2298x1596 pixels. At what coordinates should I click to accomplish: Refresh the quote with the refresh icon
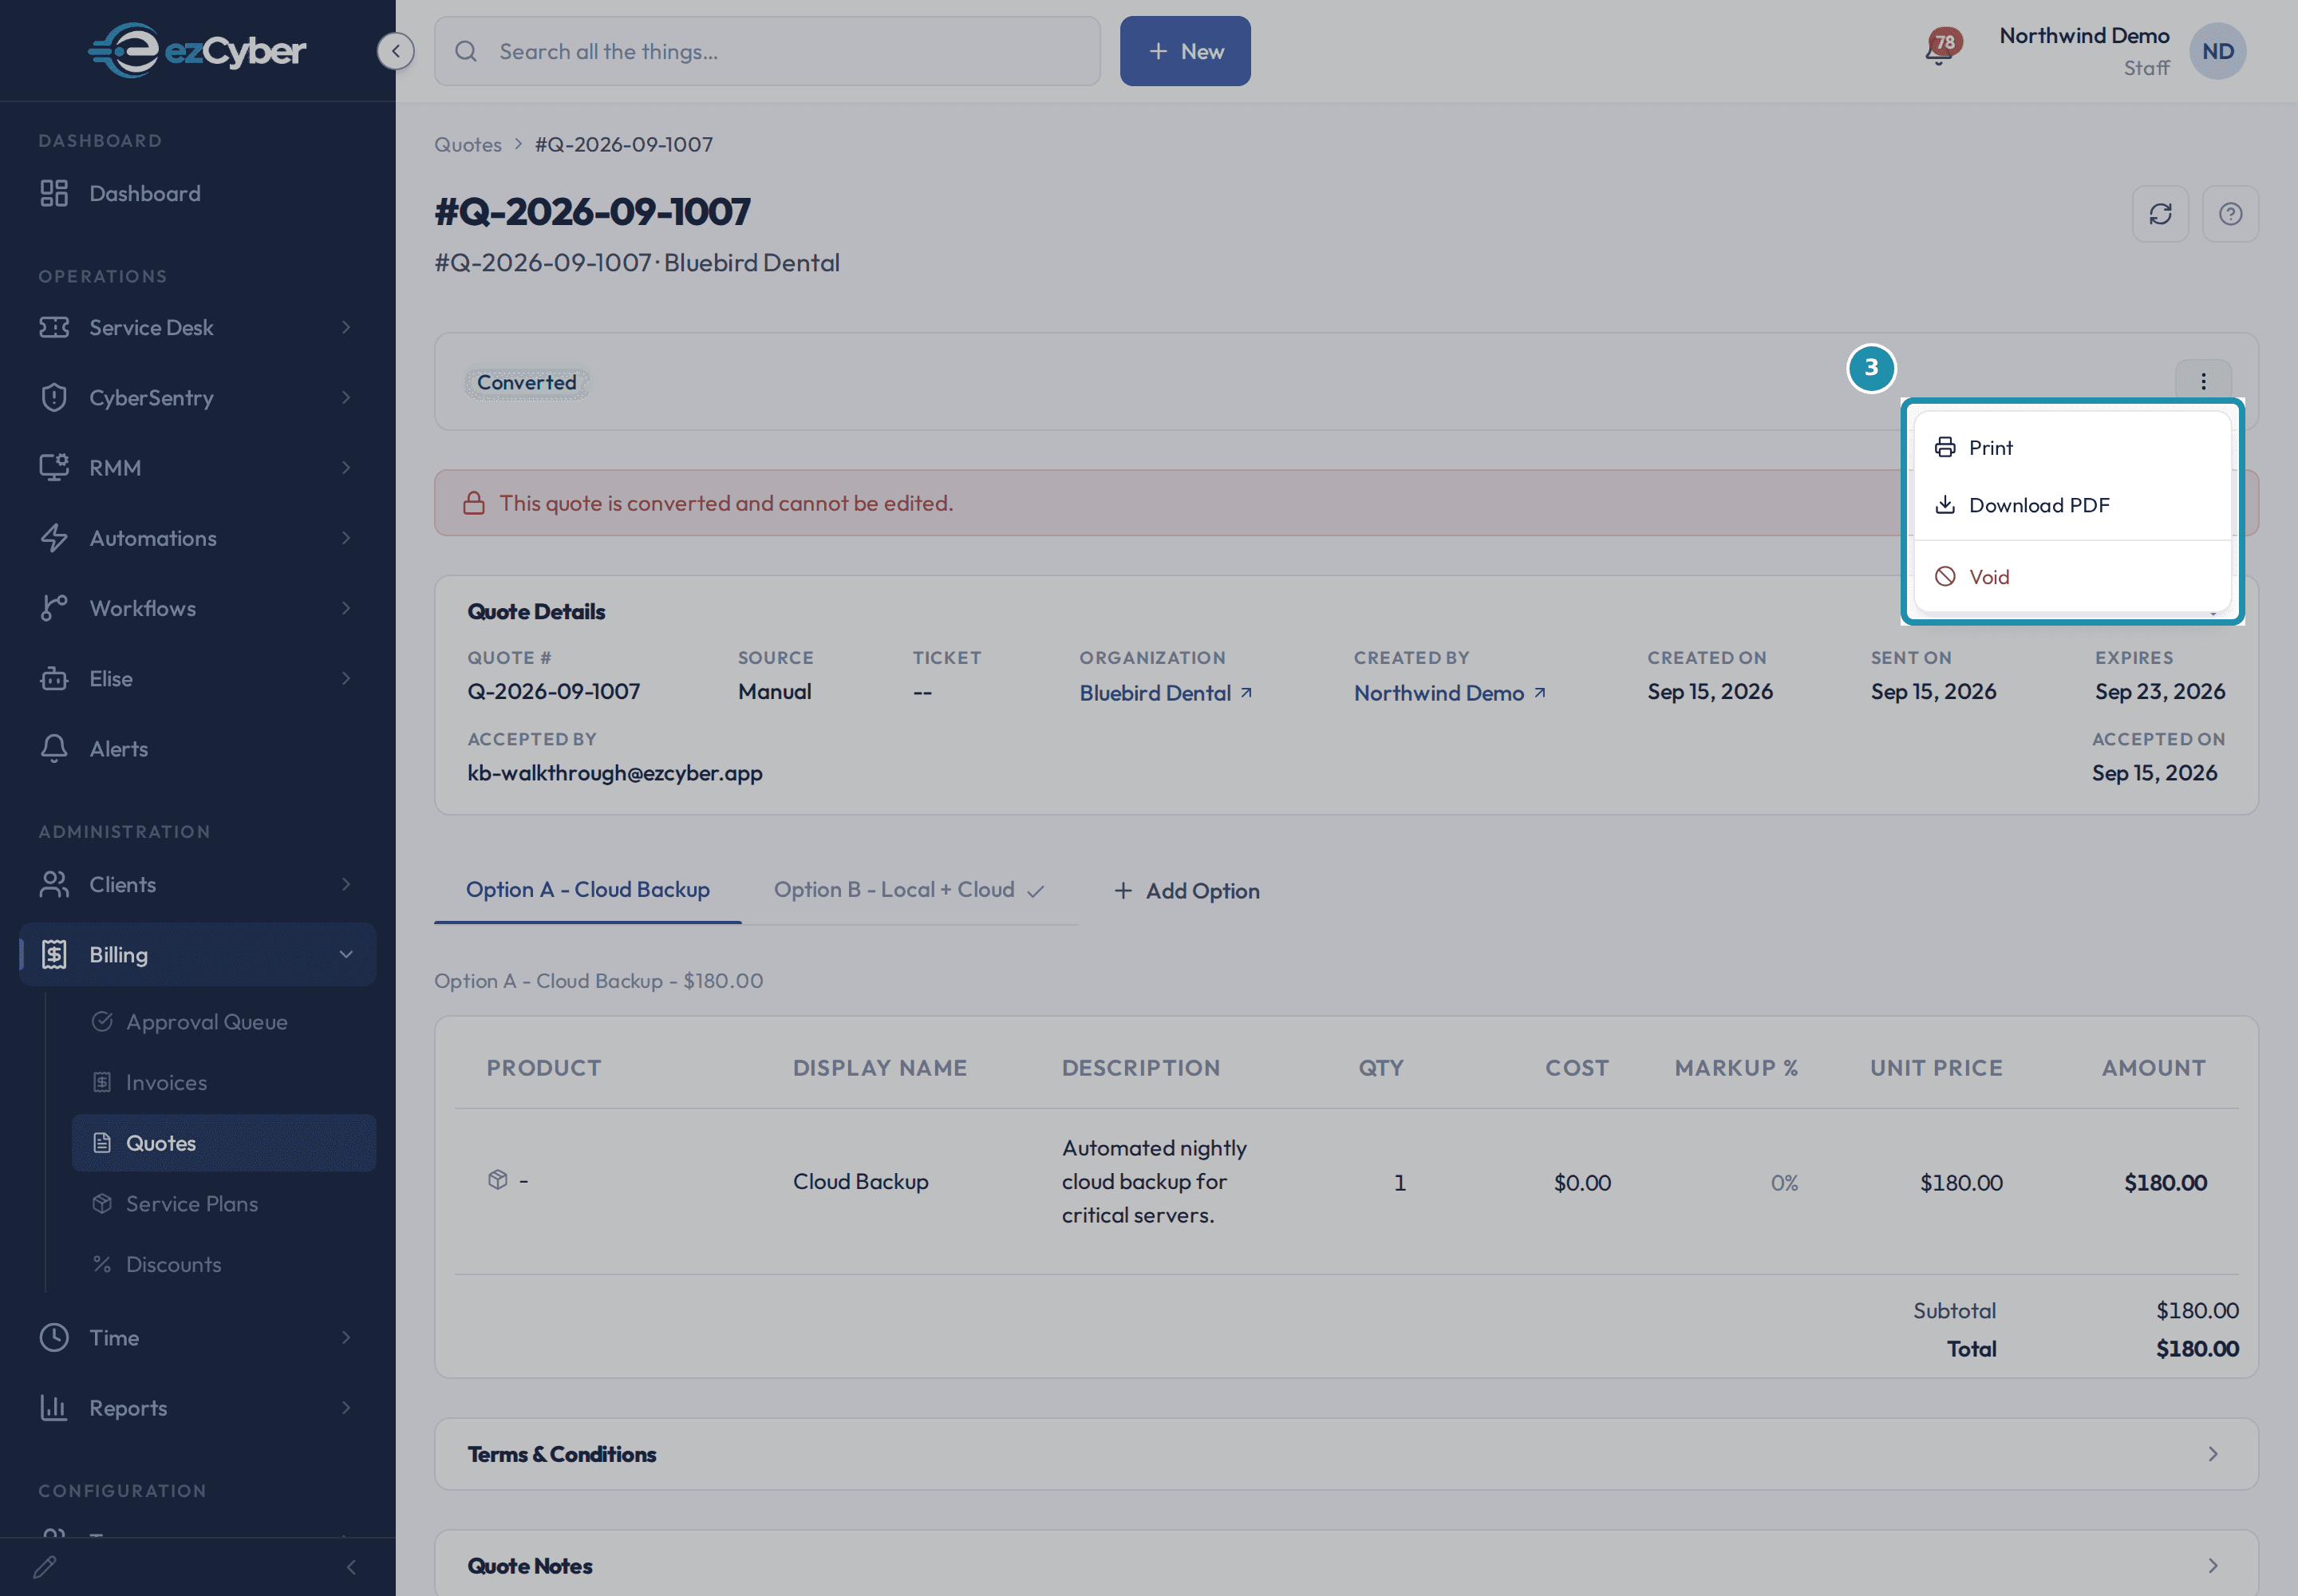2160,214
